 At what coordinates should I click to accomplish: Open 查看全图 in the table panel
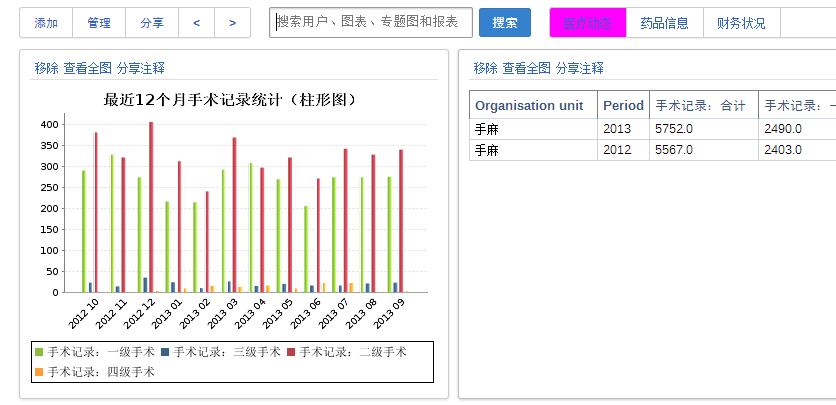click(x=527, y=68)
